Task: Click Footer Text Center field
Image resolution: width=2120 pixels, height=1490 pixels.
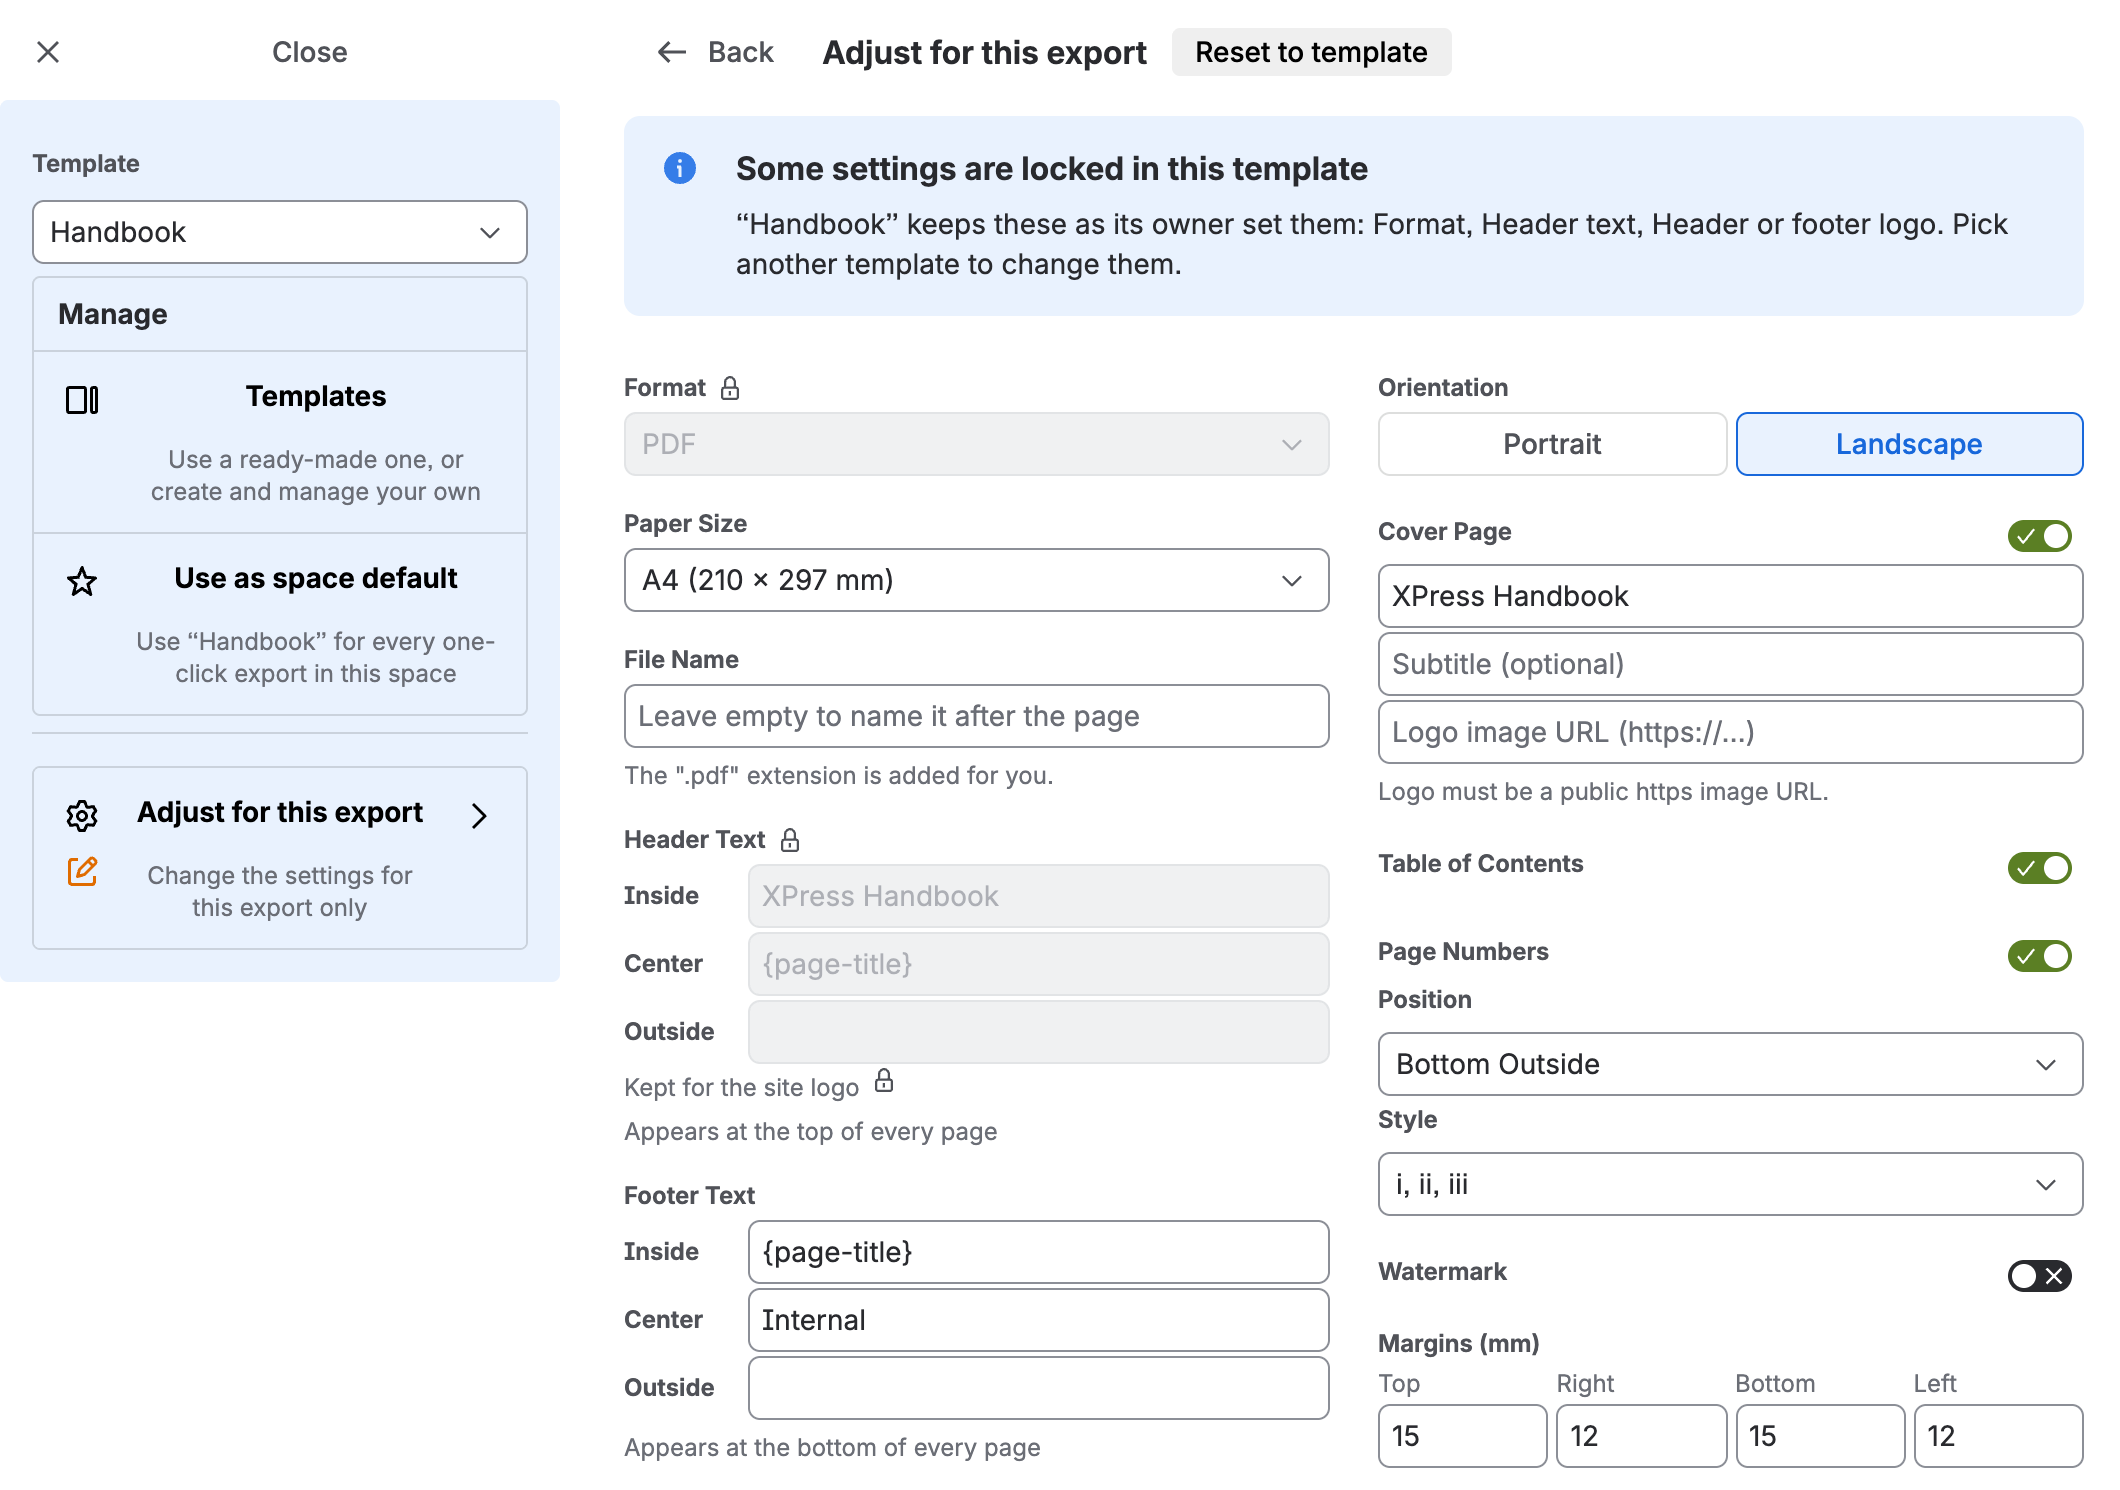Action: [x=1038, y=1320]
